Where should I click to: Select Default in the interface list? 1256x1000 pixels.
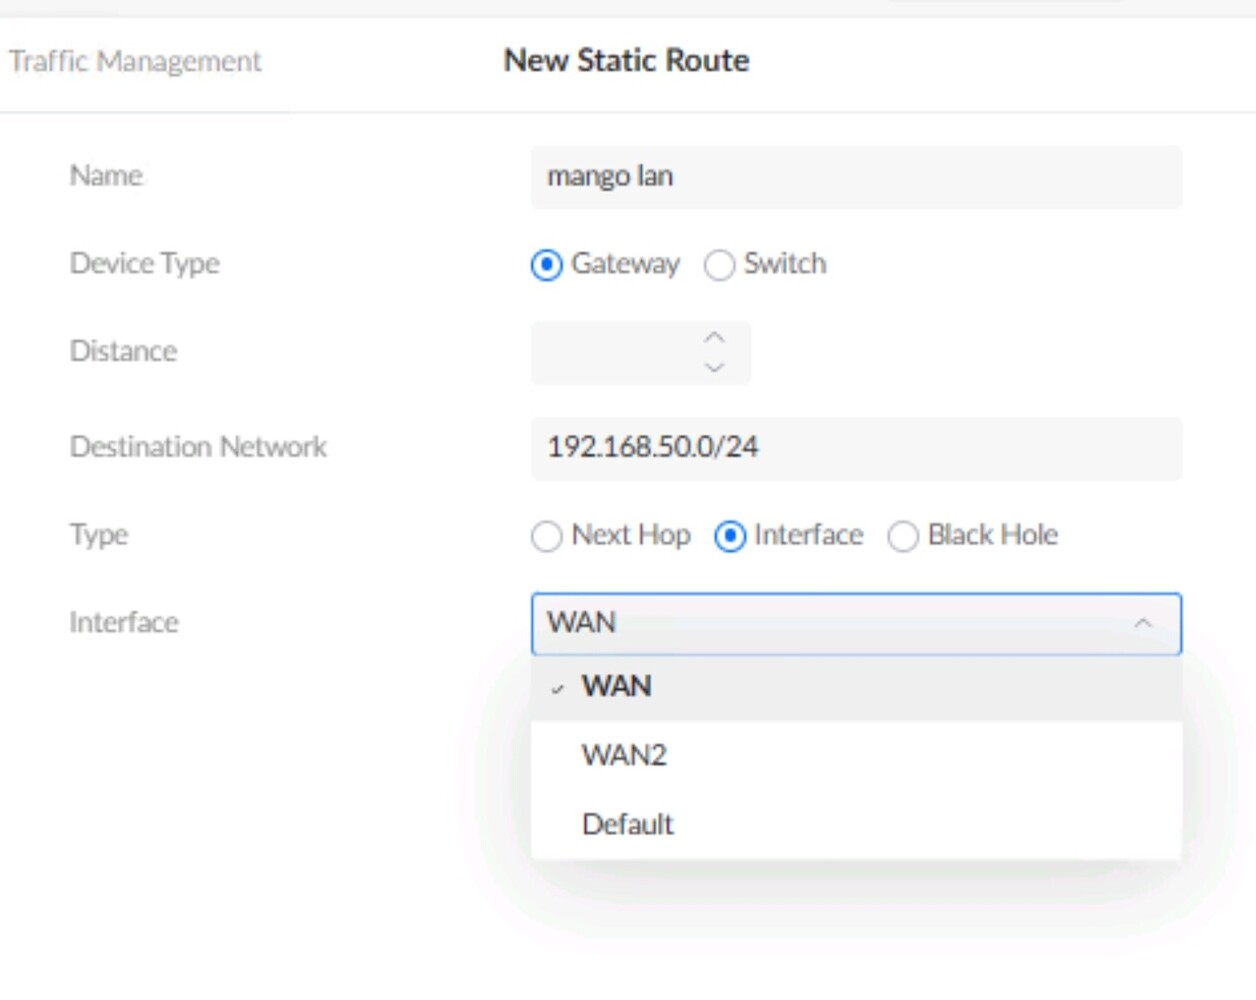click(x=628, y=824)
